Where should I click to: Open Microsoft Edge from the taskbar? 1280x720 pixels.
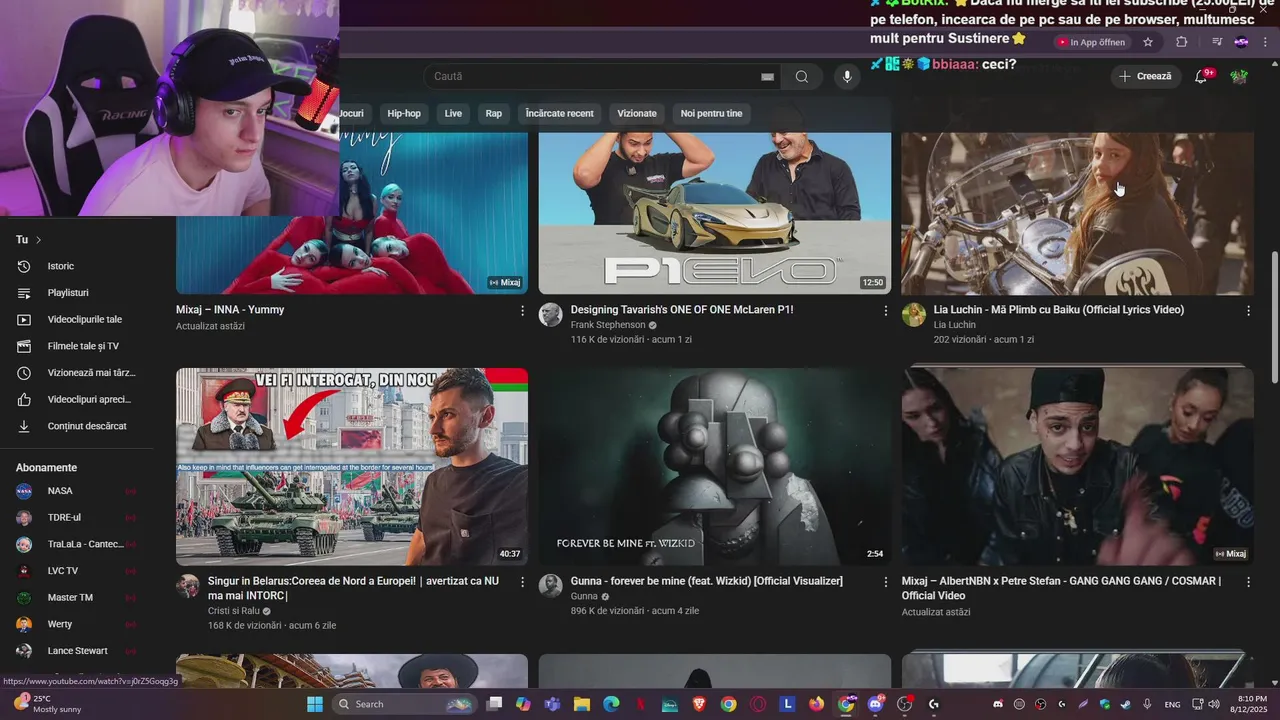tap(611, 704)
